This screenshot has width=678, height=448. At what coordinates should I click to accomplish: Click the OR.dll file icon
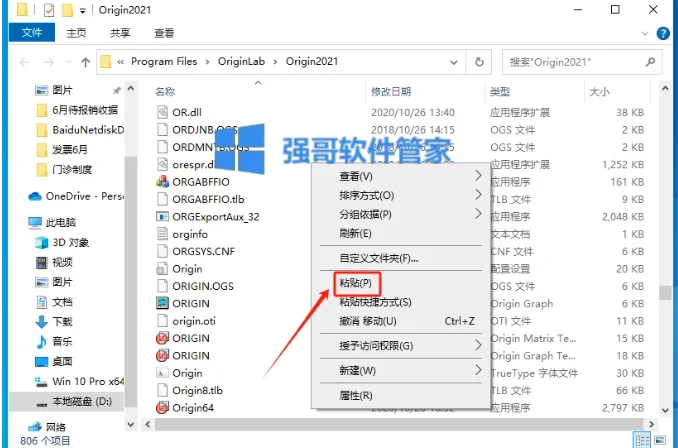click(x=162, y=112)
